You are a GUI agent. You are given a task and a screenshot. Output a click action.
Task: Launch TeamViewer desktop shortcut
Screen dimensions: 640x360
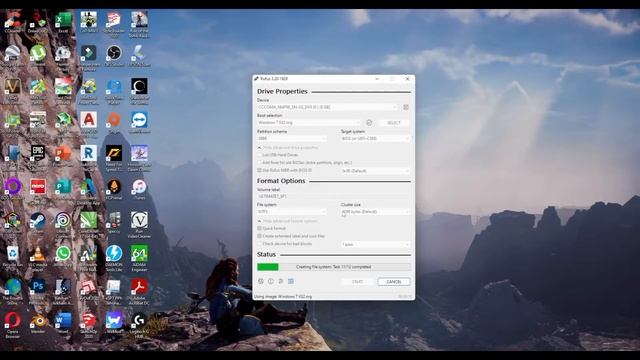click(x=139, y=123)
